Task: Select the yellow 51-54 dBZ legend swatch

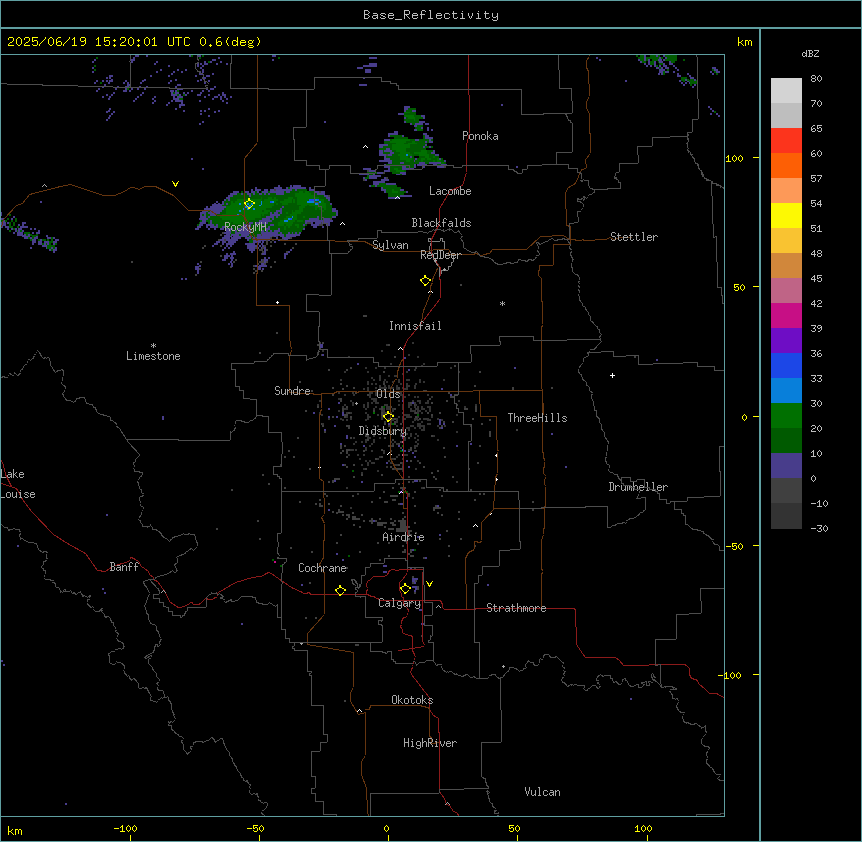Action: (x=786, y=215)
